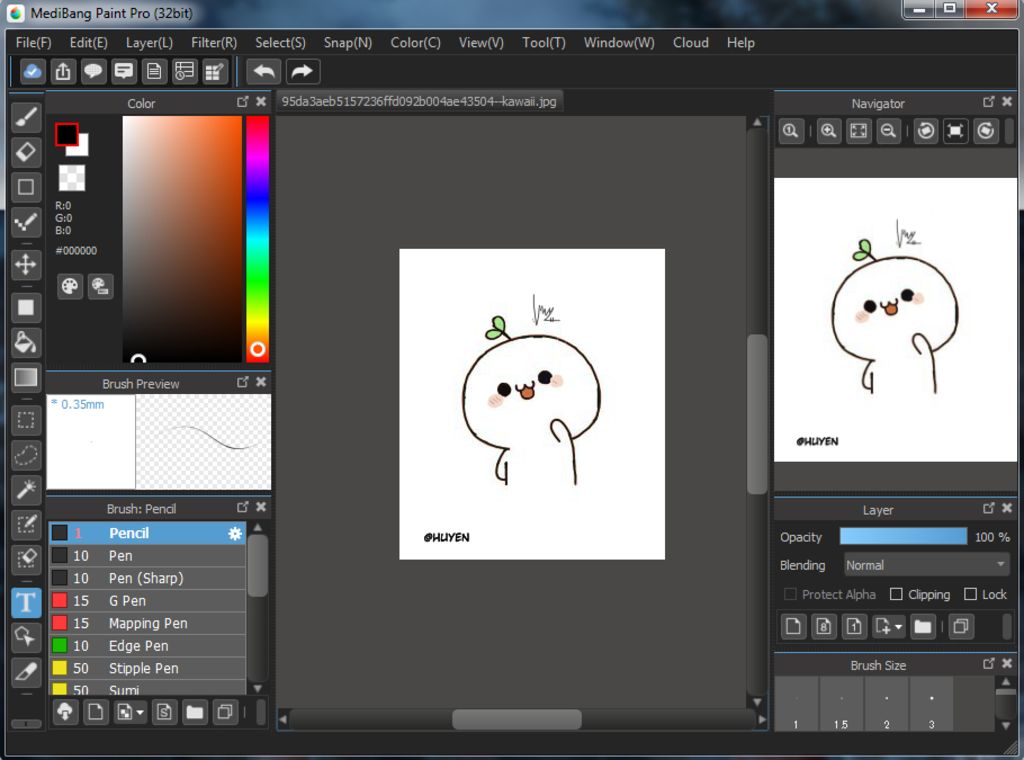
Task: Open the Help menu
Action: tap(741, 42)
